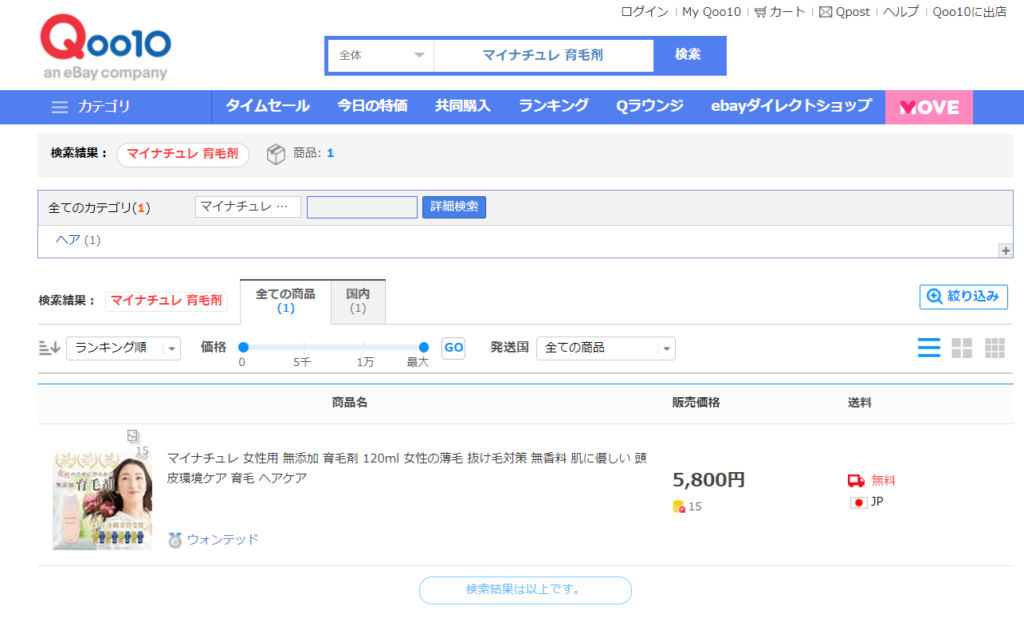Select the 国内 (1) tab
This screenshot has height=618, width=1024.
[358, 301]
